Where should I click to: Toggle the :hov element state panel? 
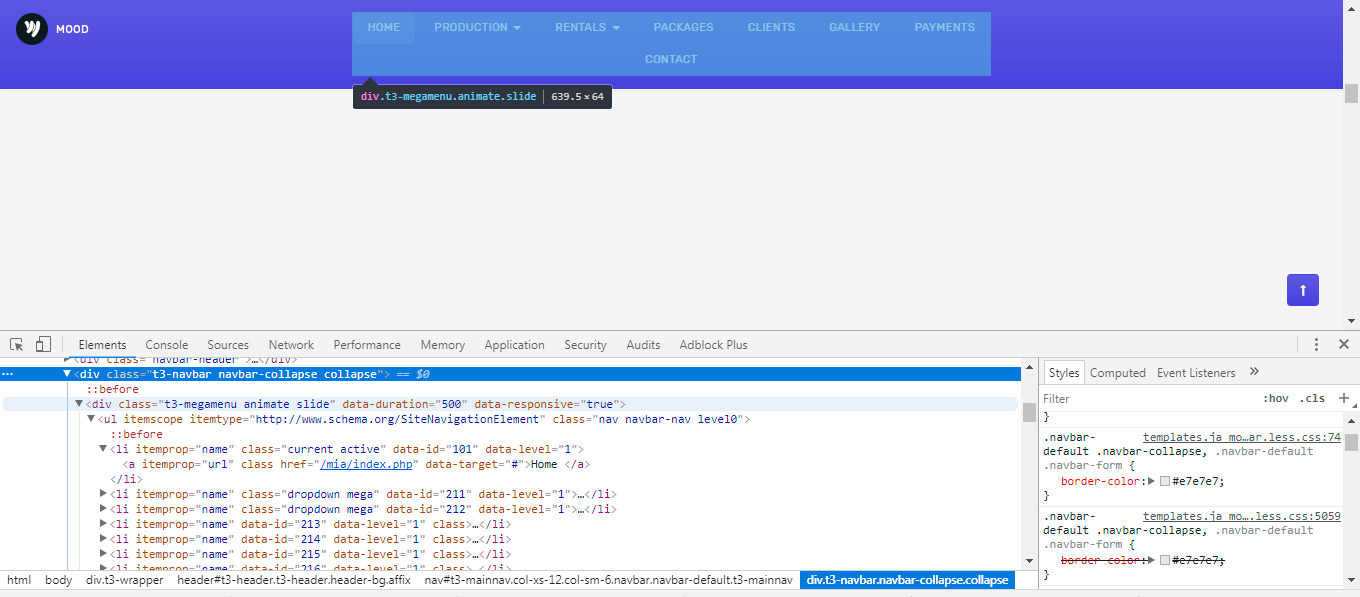click(x=1275, y=398)
